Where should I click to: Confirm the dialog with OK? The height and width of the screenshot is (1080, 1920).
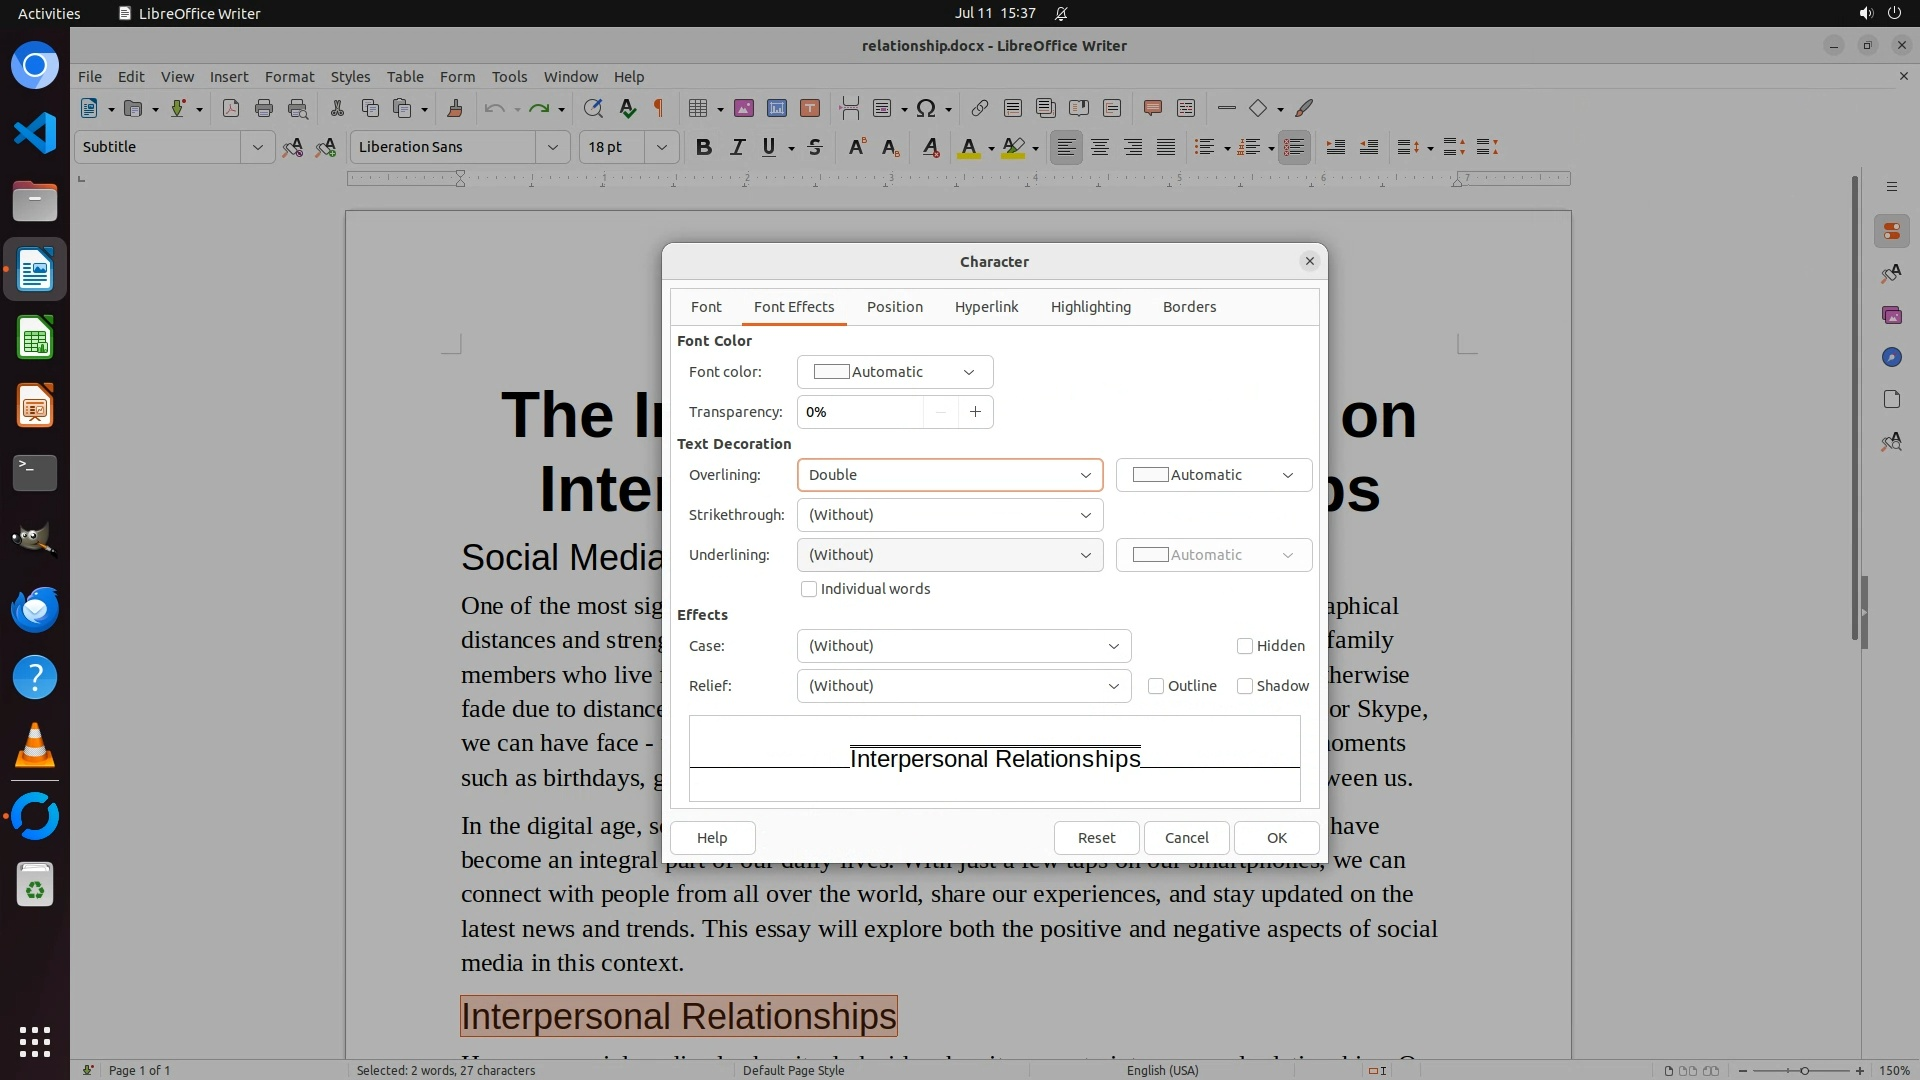coord(1276,838)
